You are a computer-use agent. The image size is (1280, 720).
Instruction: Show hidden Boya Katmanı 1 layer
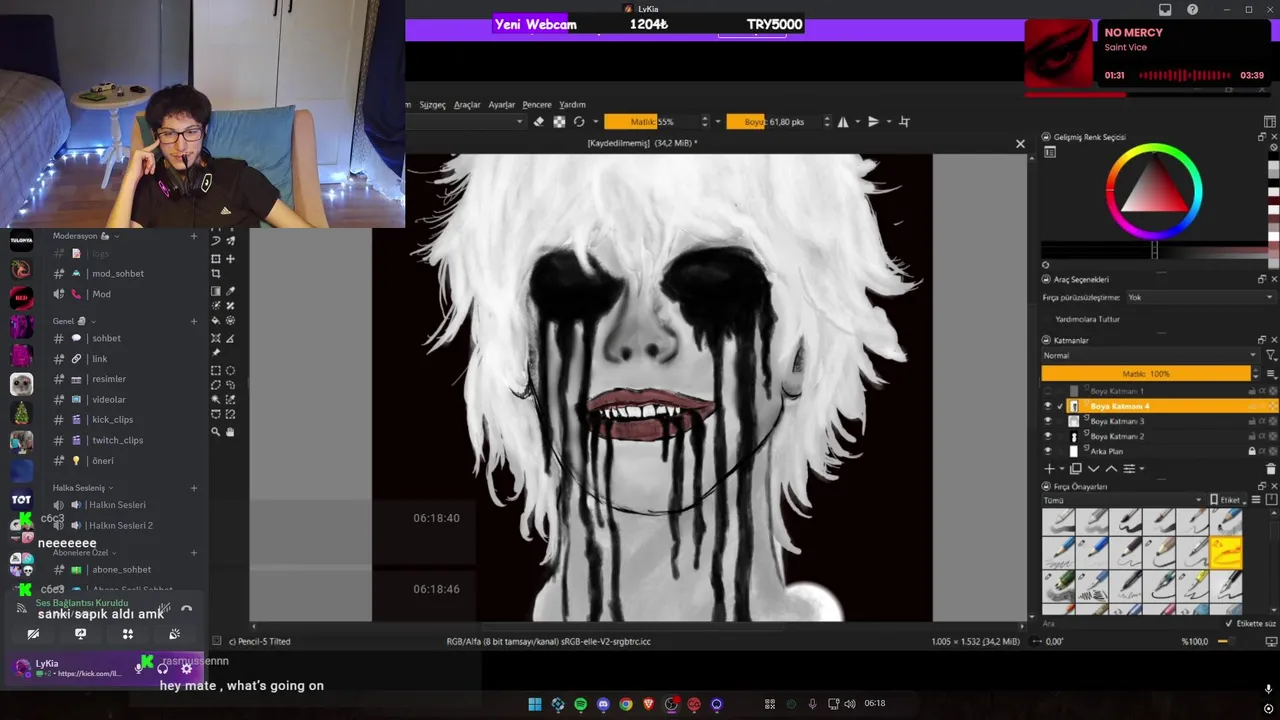(x=1047, y=391)
